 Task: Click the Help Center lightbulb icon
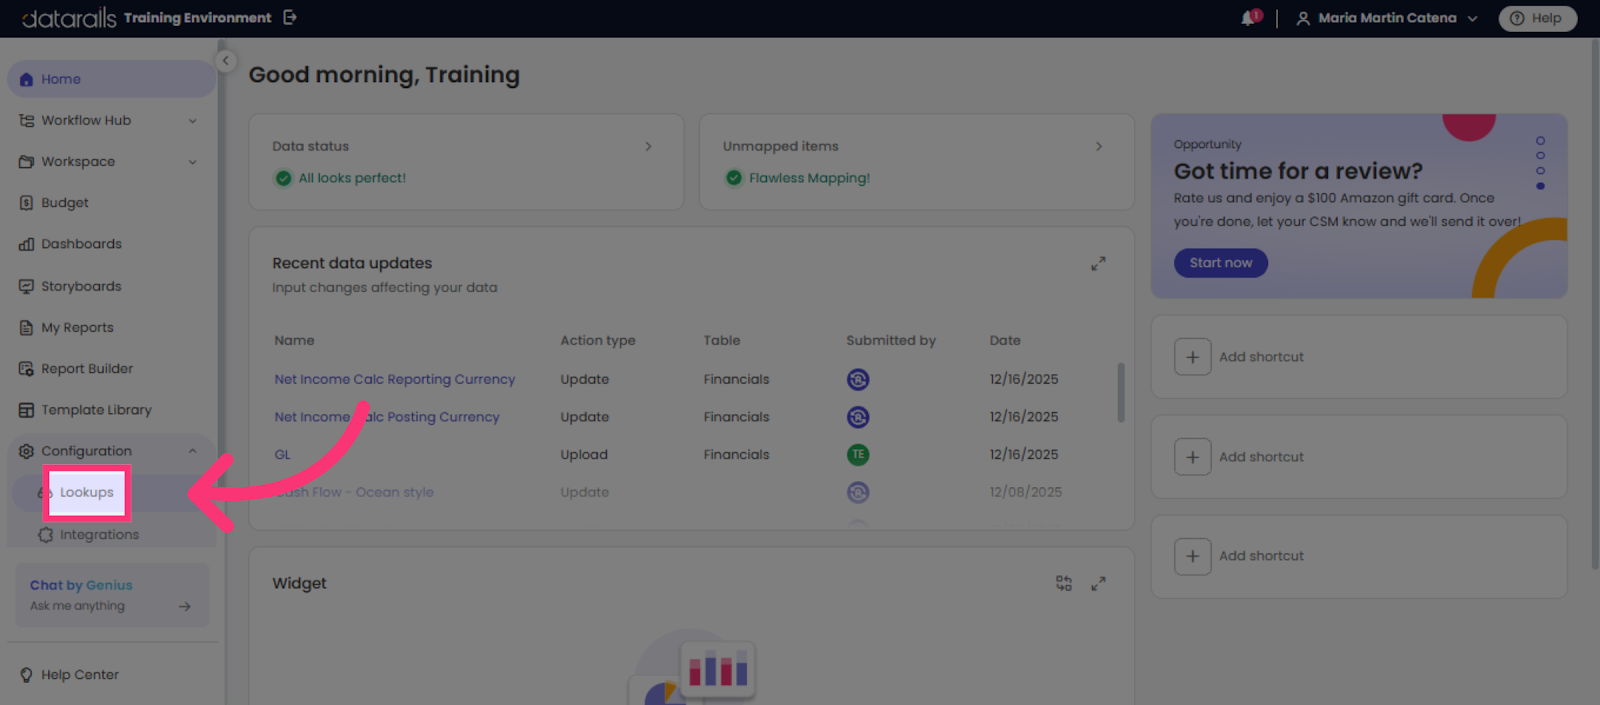click(x=26, y=675)
